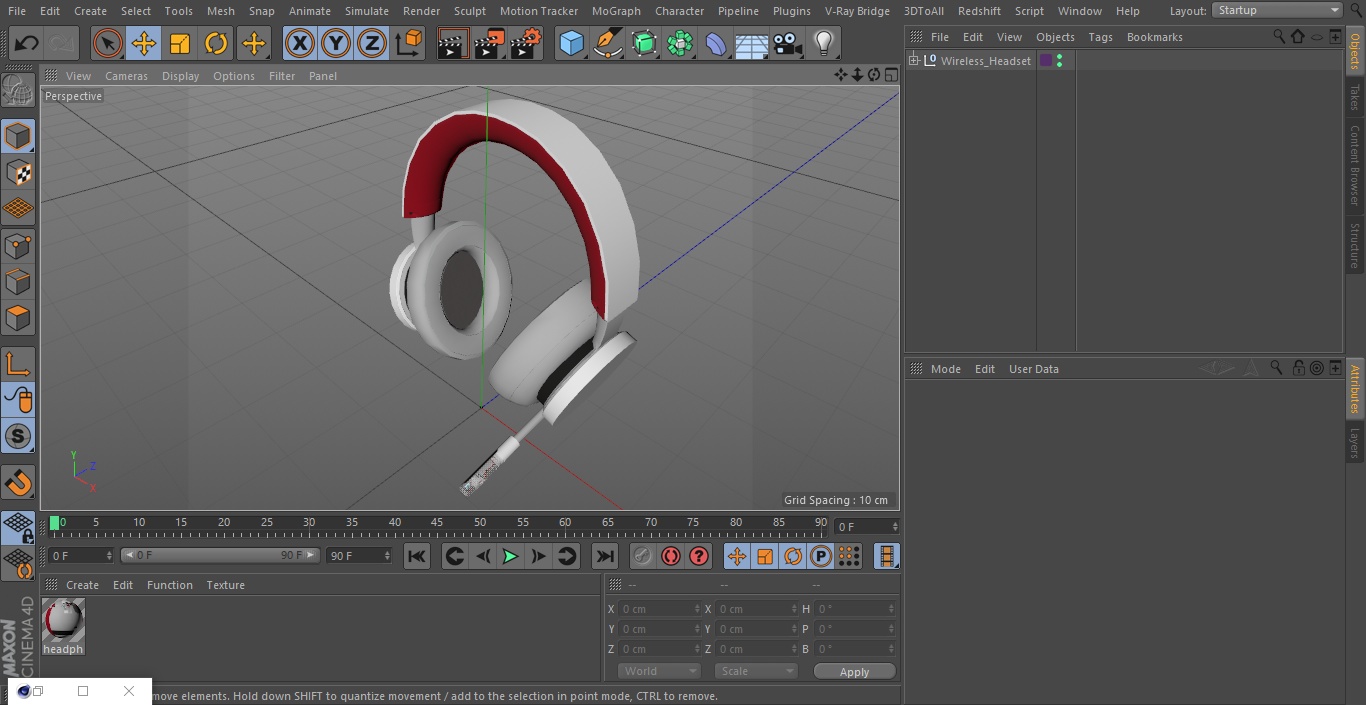Toggle Y axis lock
Screen dimensions: 1366x705
[x=336, y=43]
